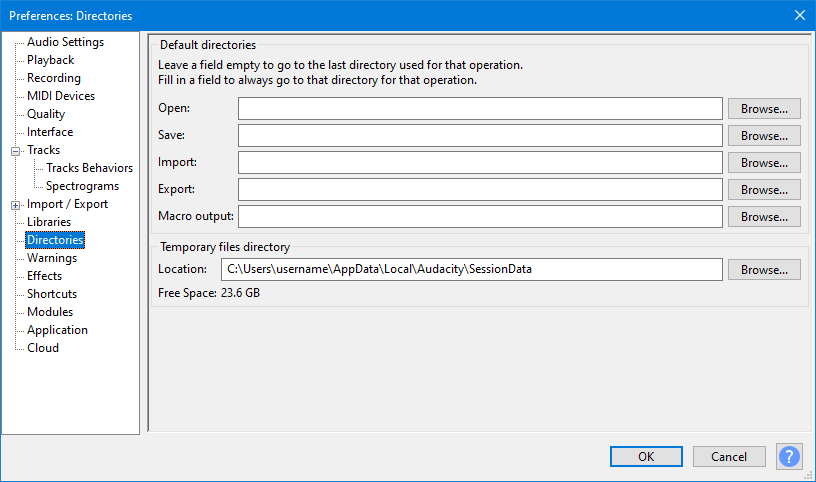The height and width of the screenshot is (482, 816).
Task: Select Modules category
Action: pos(50,312)
